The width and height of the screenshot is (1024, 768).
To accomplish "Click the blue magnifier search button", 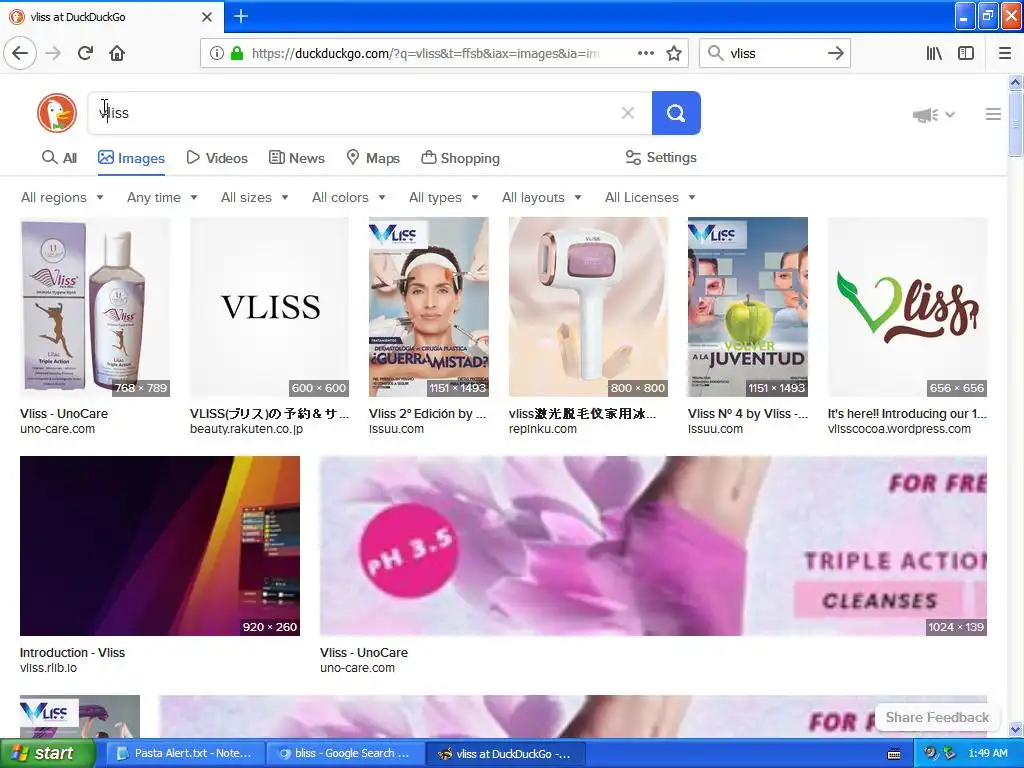I will click(x=676, y=113).
